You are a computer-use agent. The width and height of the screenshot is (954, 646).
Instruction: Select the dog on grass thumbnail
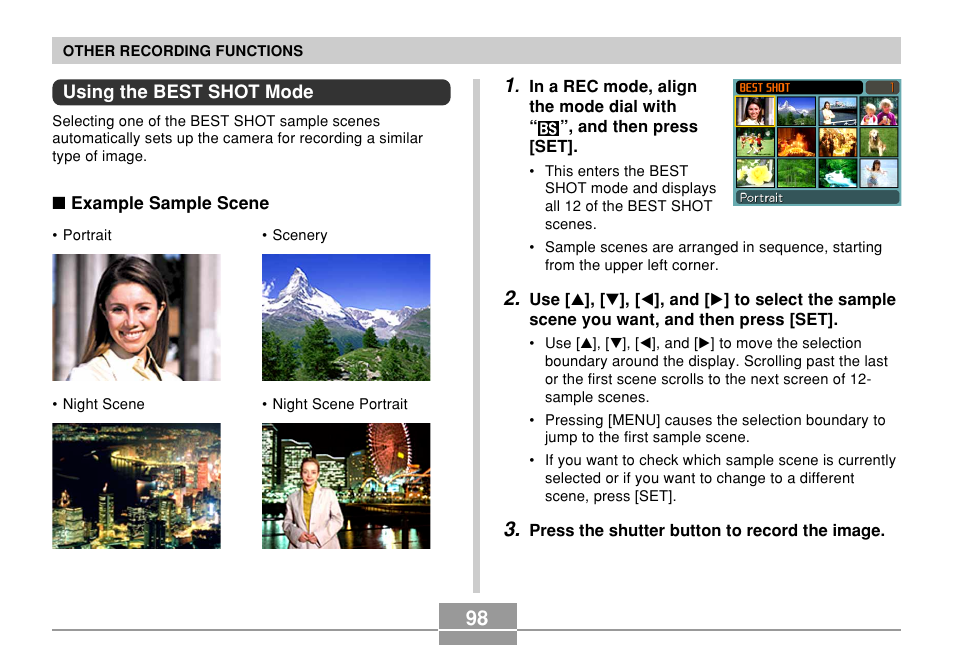[x=879, y=142]
